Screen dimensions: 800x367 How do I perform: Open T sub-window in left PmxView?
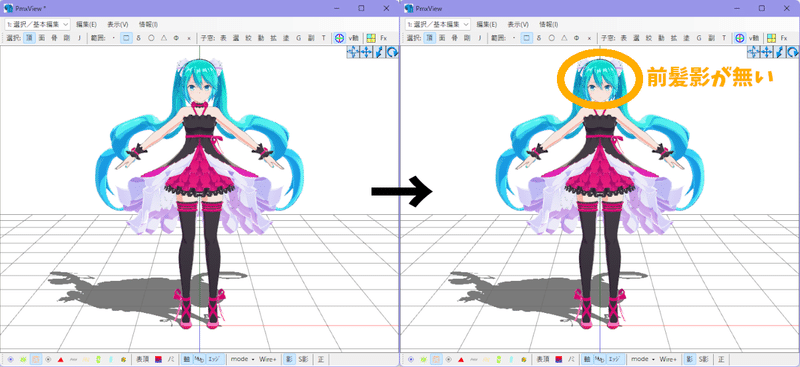323,38
